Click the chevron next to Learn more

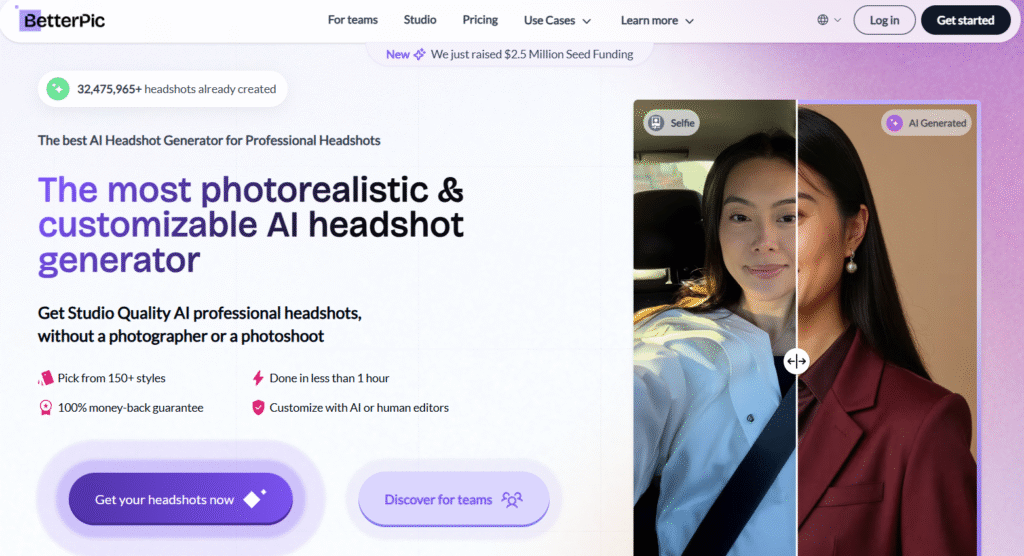(x=689, y=22)
